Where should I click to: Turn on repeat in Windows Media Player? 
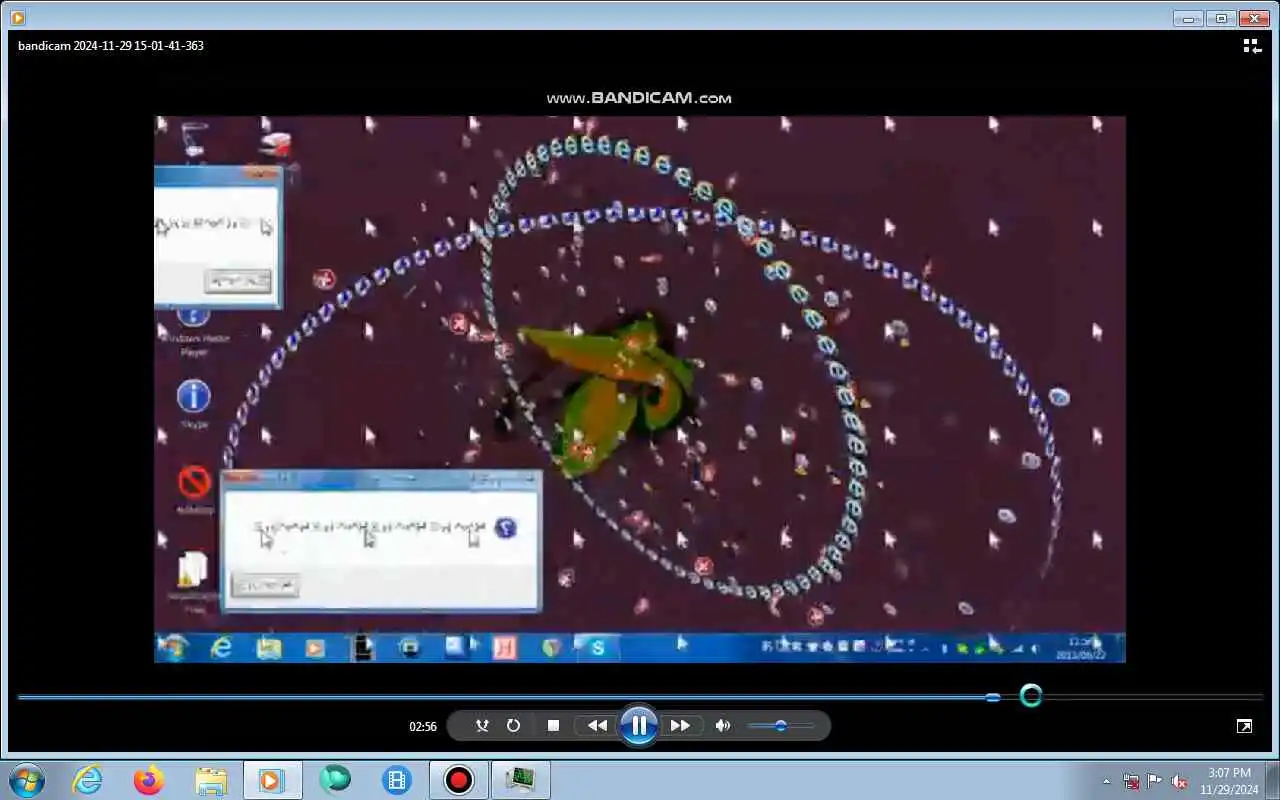513,726
